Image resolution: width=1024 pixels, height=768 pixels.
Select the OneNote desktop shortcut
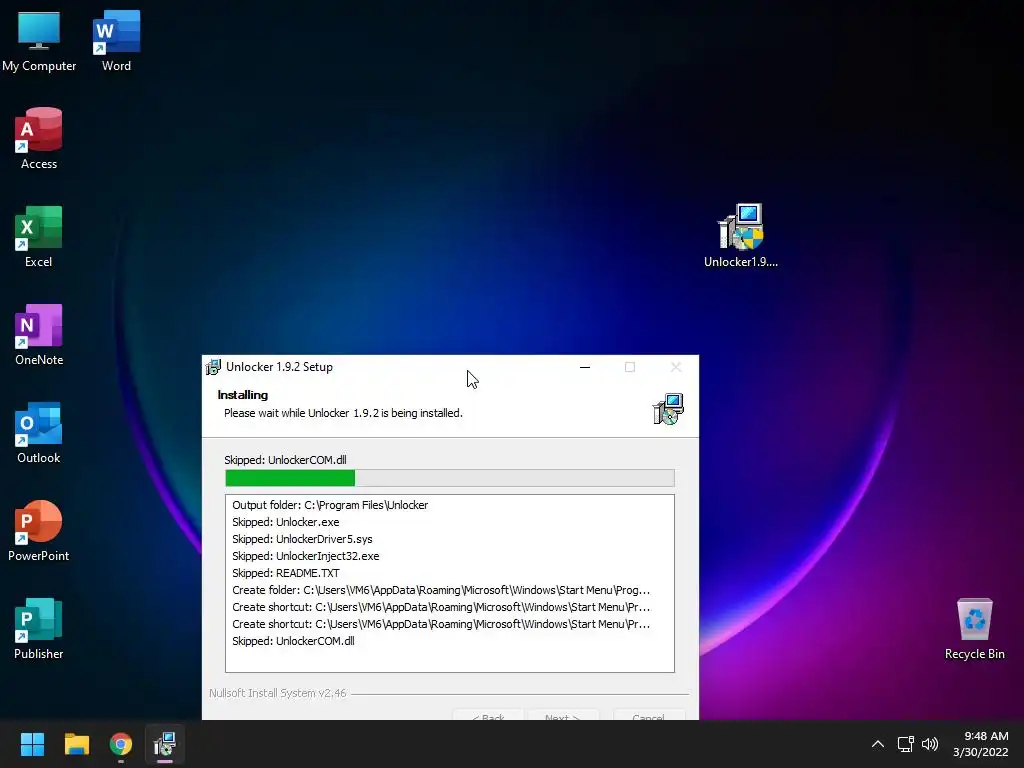coord(39,334)
